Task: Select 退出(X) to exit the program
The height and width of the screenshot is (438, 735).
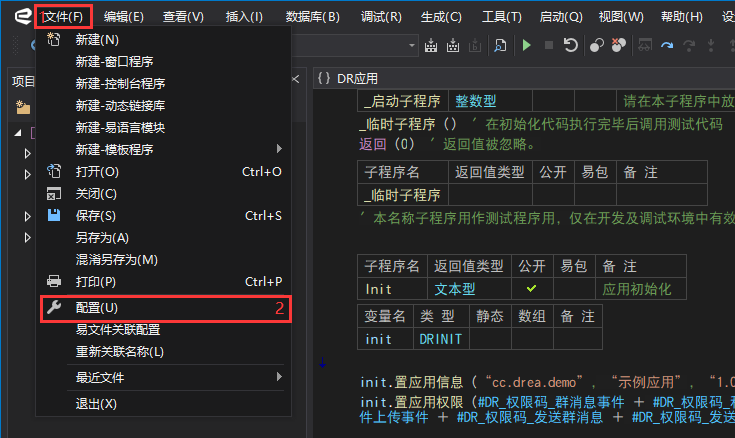Action: point(96,403)
